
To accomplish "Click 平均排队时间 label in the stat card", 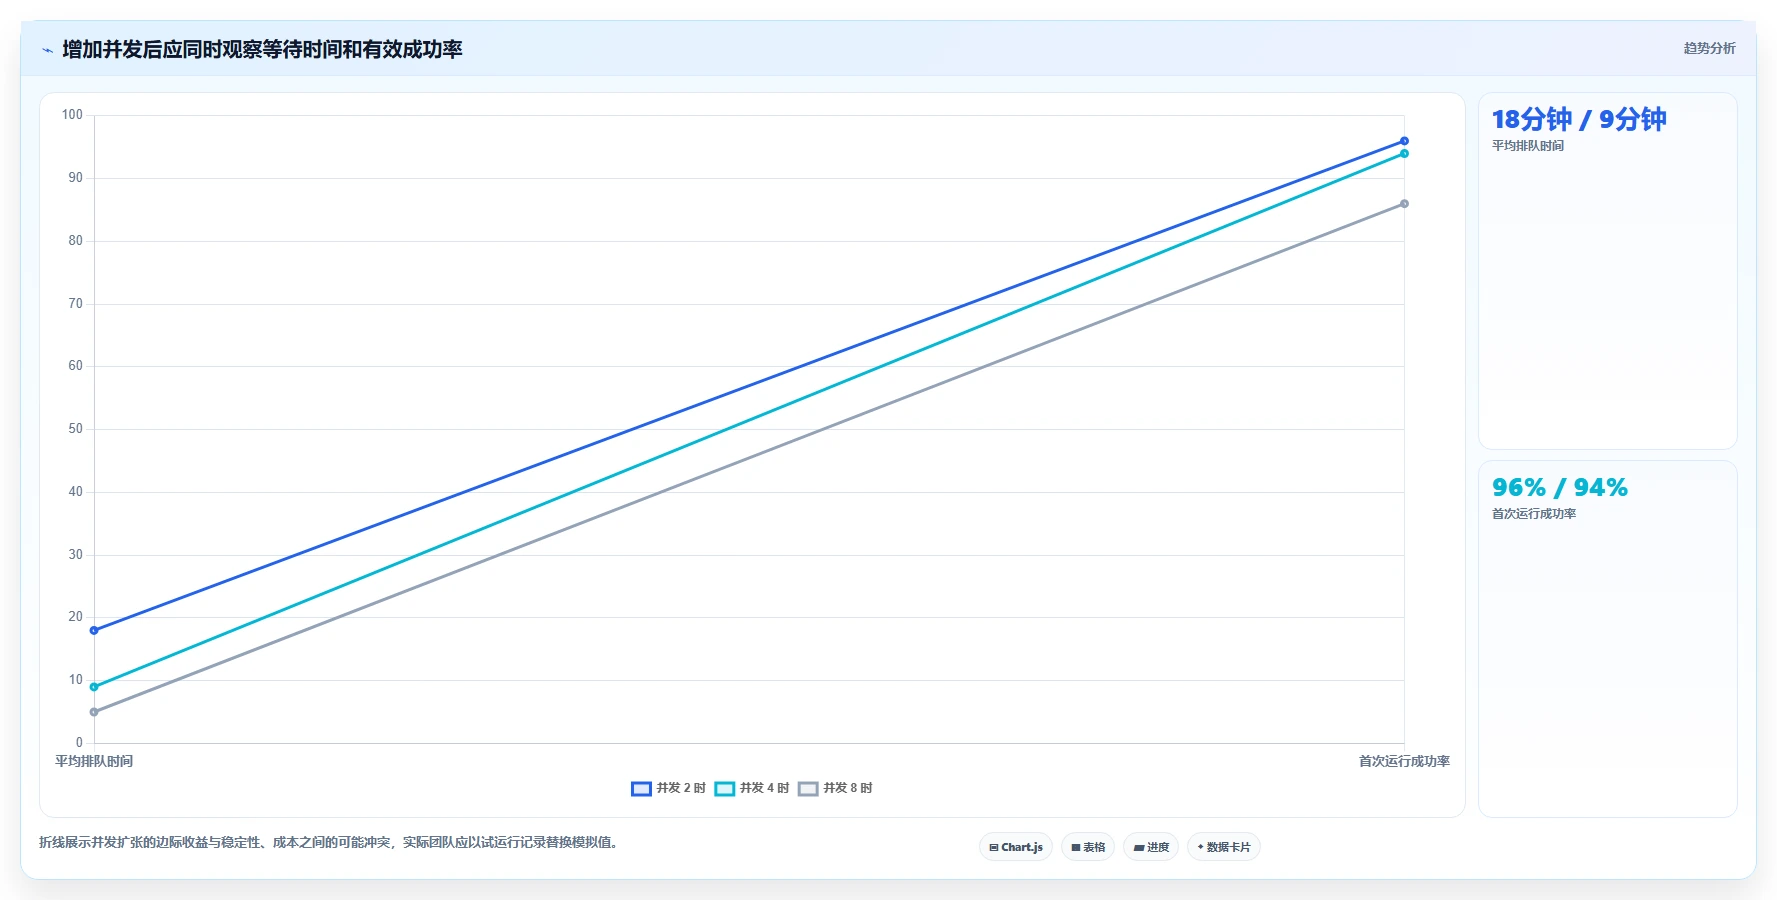I will click(1528, 146).
